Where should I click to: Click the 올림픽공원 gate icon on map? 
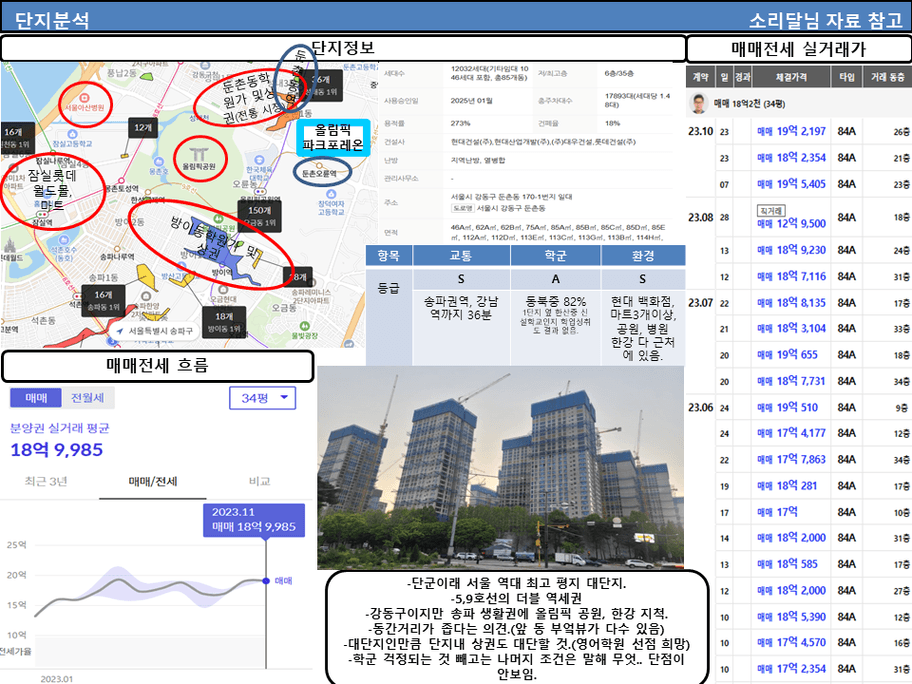pos(199,154)
